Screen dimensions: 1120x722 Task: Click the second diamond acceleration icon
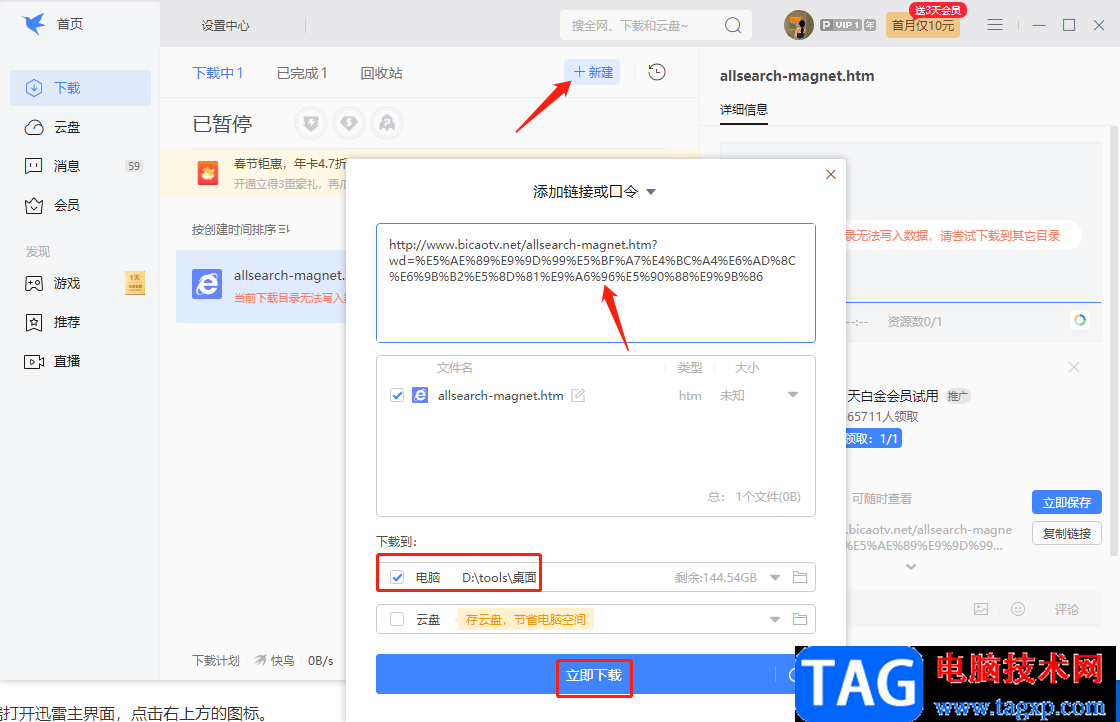coord(349,124)
